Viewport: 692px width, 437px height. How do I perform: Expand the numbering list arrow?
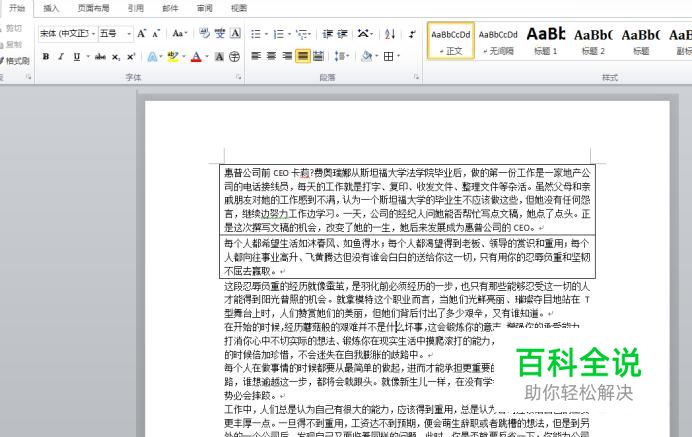[x=290, y=34]
